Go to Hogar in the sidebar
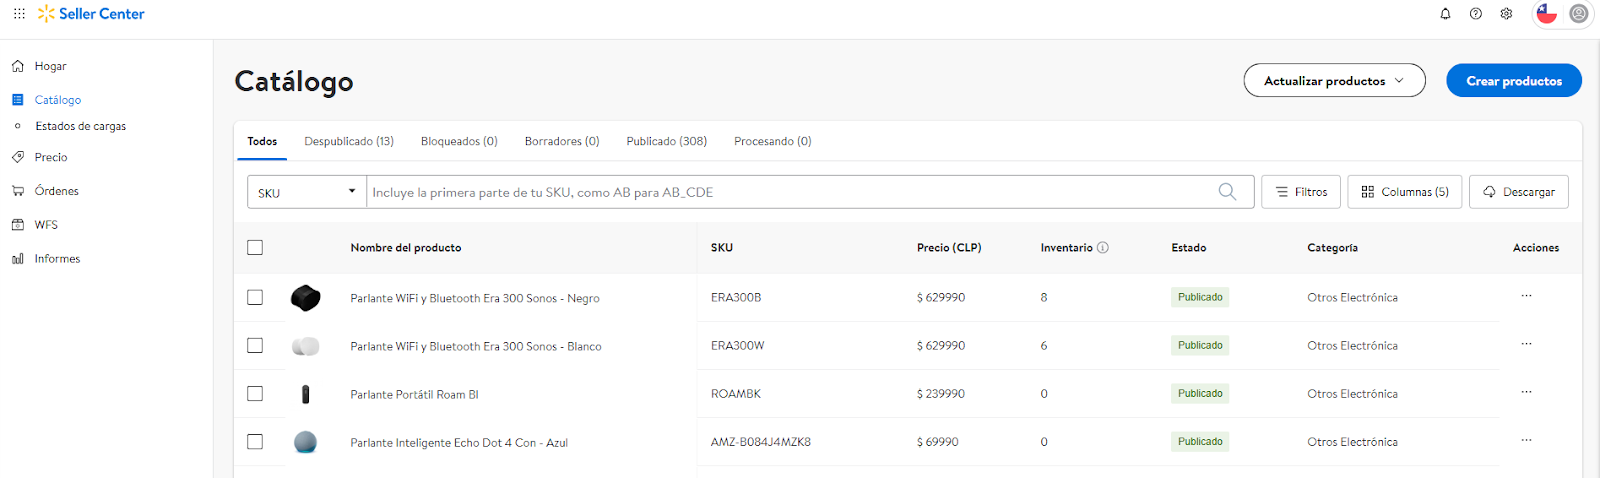This screenshot has width=1600, height=478. (51, 66)
